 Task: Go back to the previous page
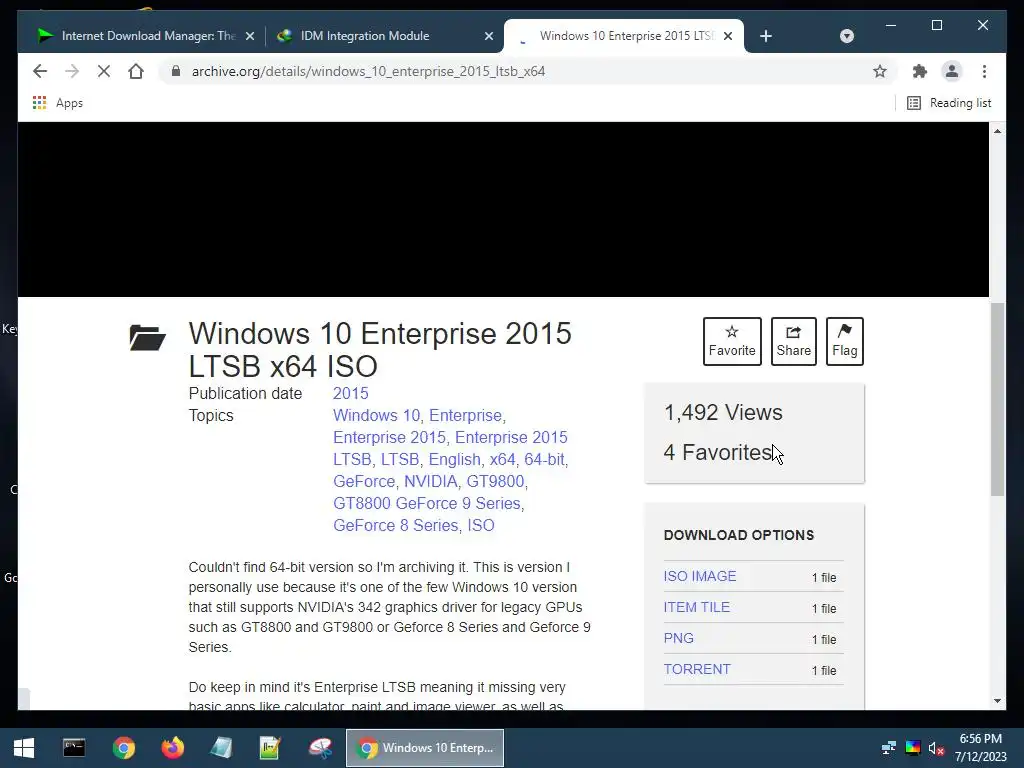tap(40, 71)
